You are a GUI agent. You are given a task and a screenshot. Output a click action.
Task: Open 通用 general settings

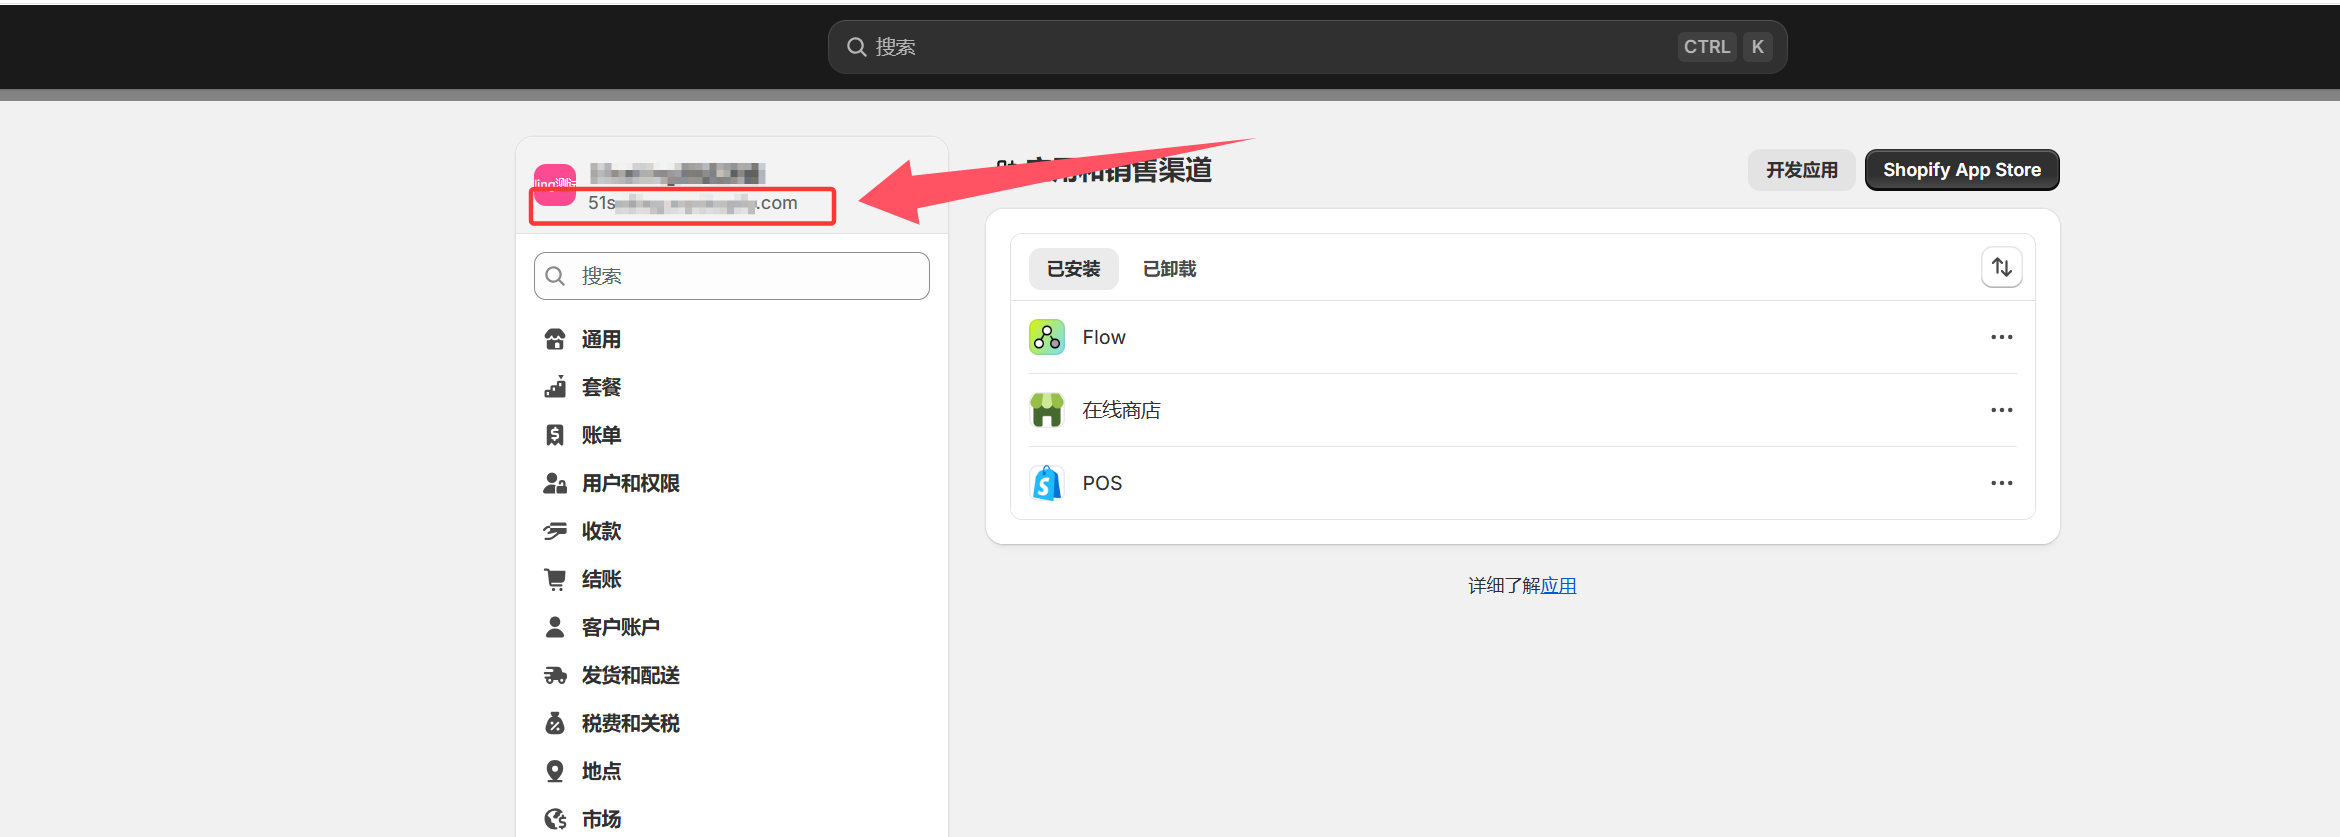tap(600, 340)
